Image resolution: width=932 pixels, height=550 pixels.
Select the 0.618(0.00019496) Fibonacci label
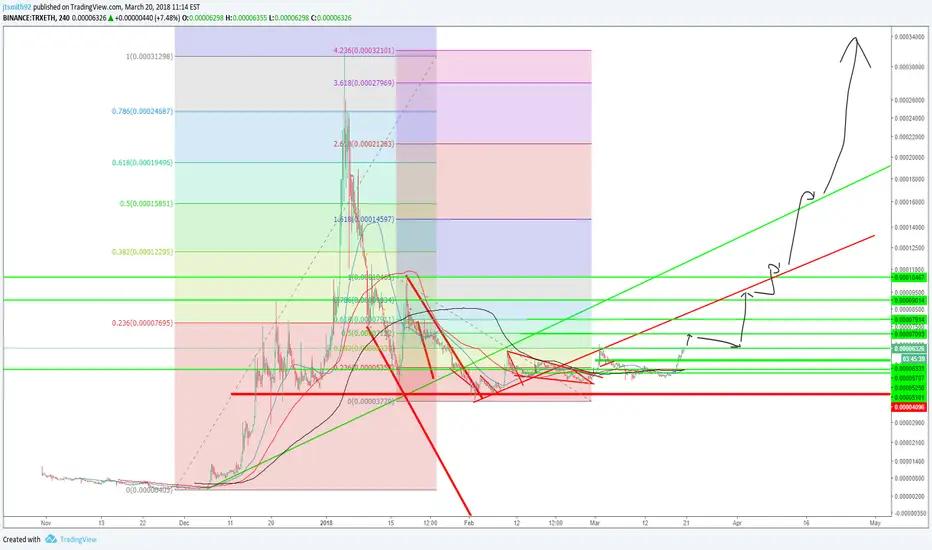(x=143, y=162)
